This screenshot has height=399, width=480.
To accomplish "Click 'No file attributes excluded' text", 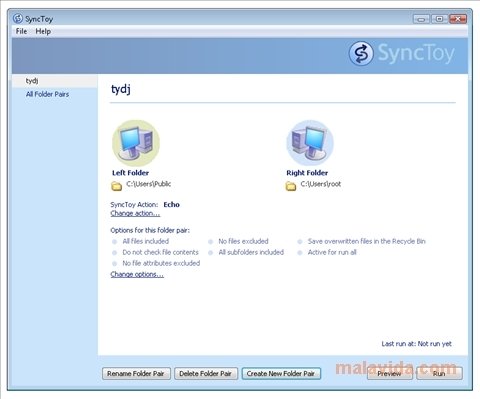I will point(161,263).
